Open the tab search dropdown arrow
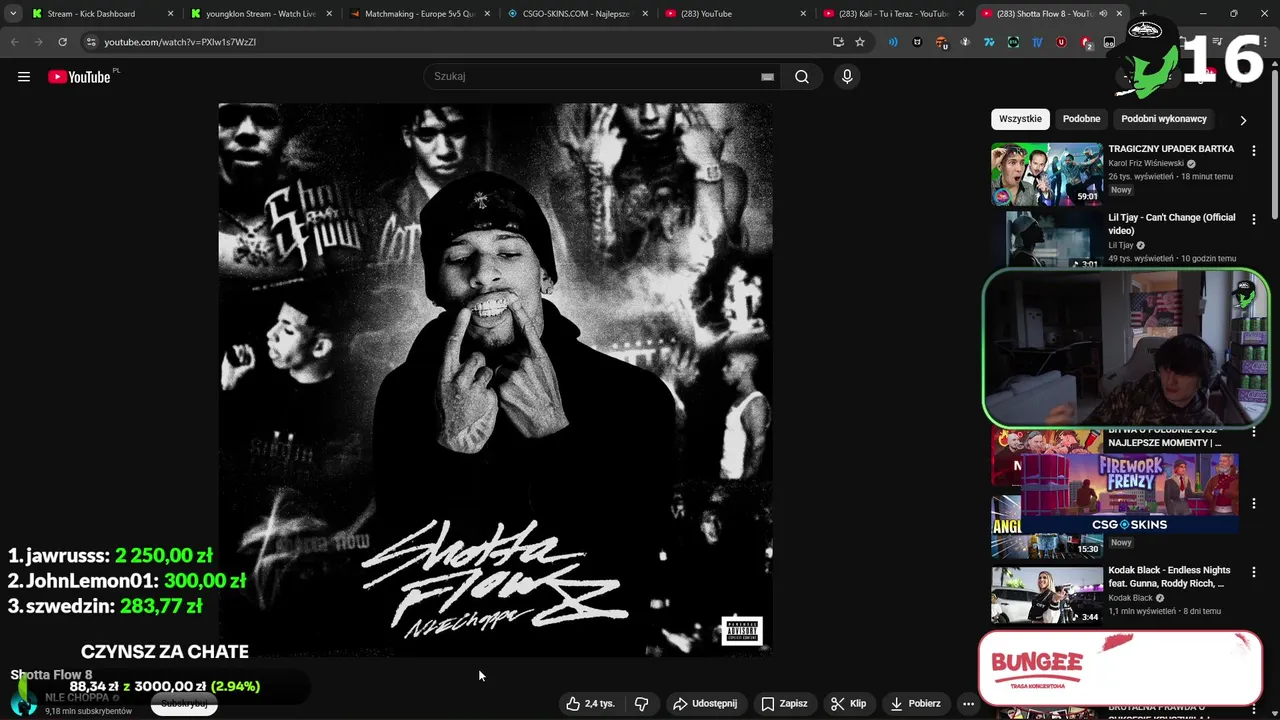Viewport: 1280px width, 720px height. pos(13,14)
